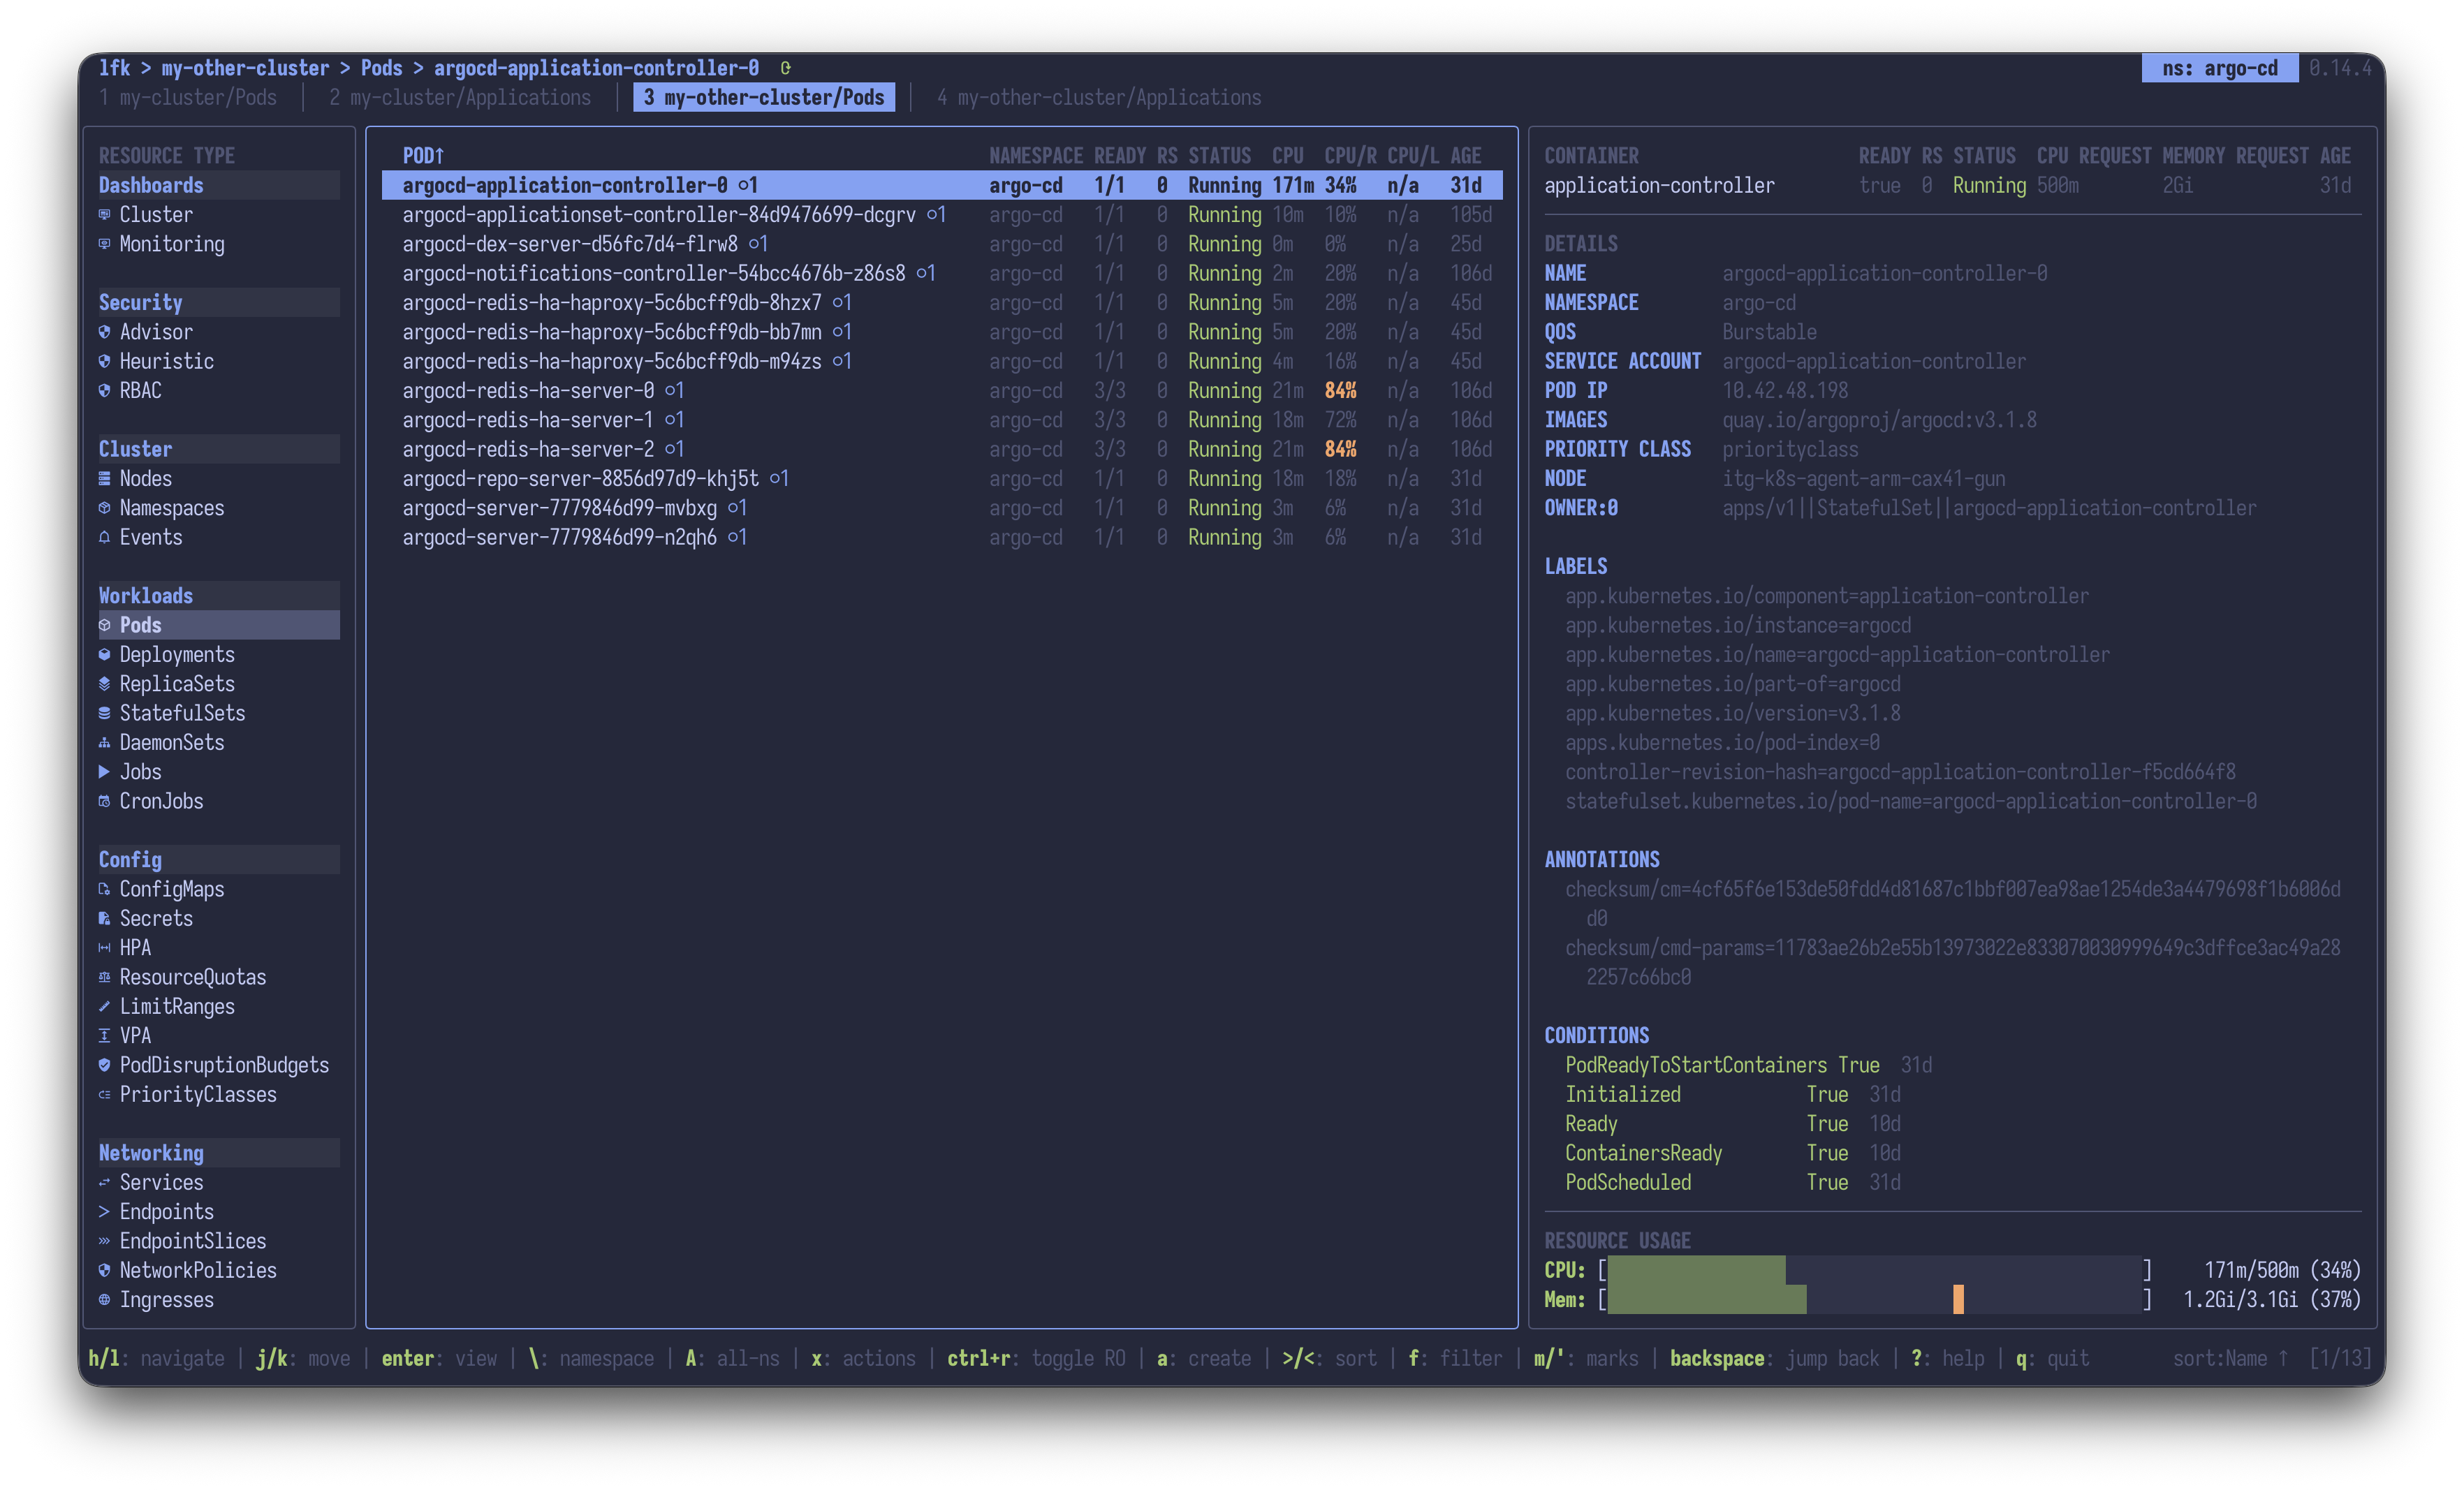Click the Nodes icon in sidebar
This screenshot has width=2464, height=1490.
pos(104,479)
